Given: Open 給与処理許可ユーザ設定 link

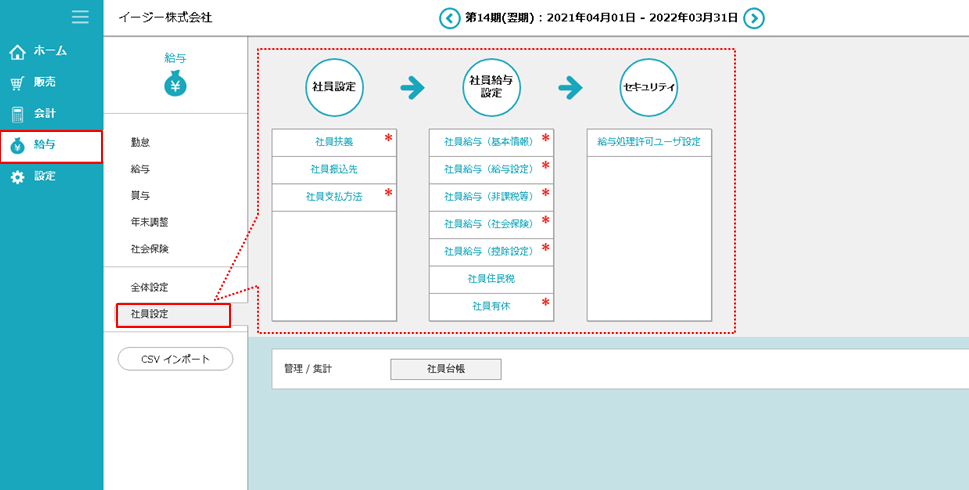Looking at the screenshot, I should (648, 142).
